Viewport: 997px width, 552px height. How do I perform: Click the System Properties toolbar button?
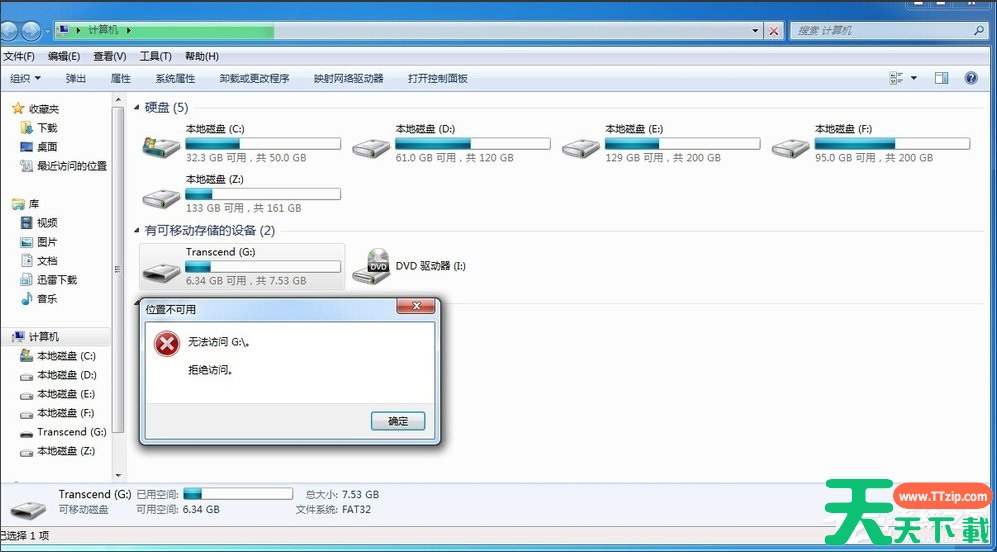175,78
